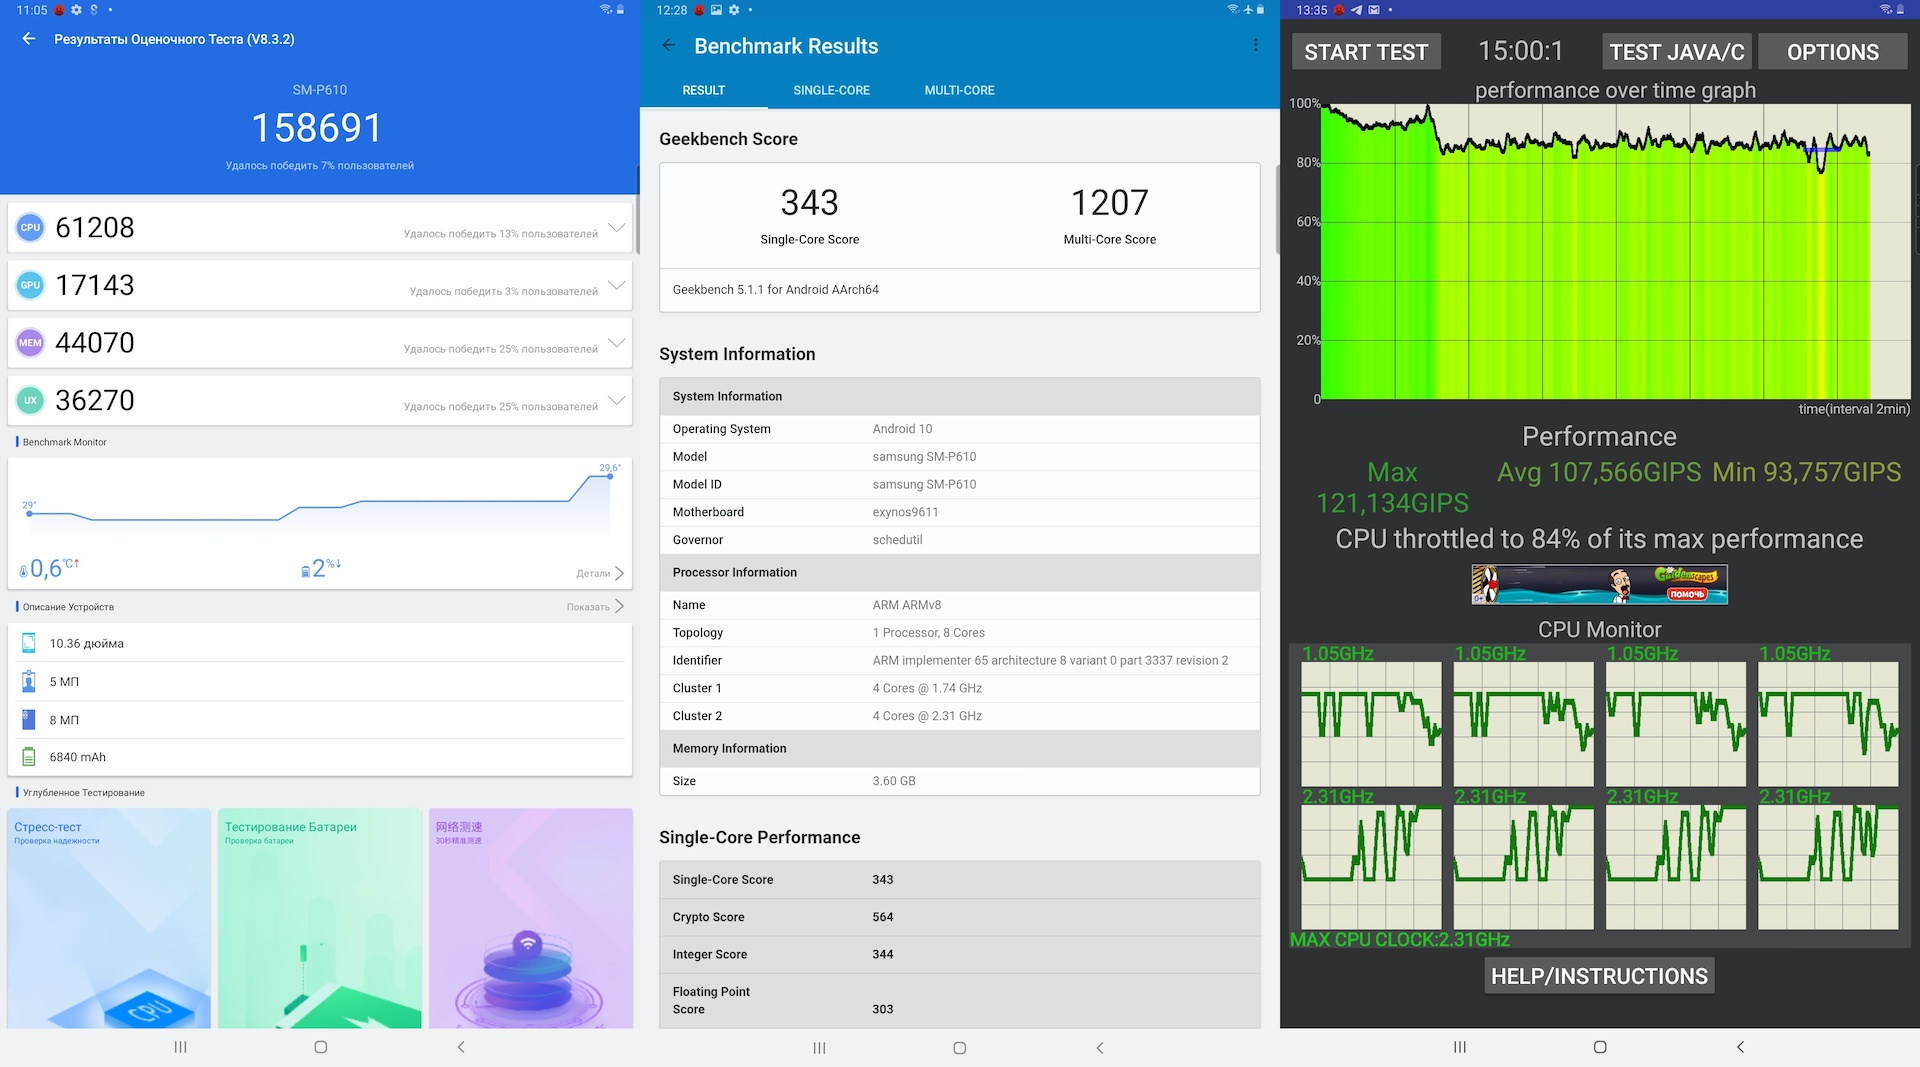Tap the GPU score badge icon
Viewport: 1920px width, 1067px height.
coord(30,285)
